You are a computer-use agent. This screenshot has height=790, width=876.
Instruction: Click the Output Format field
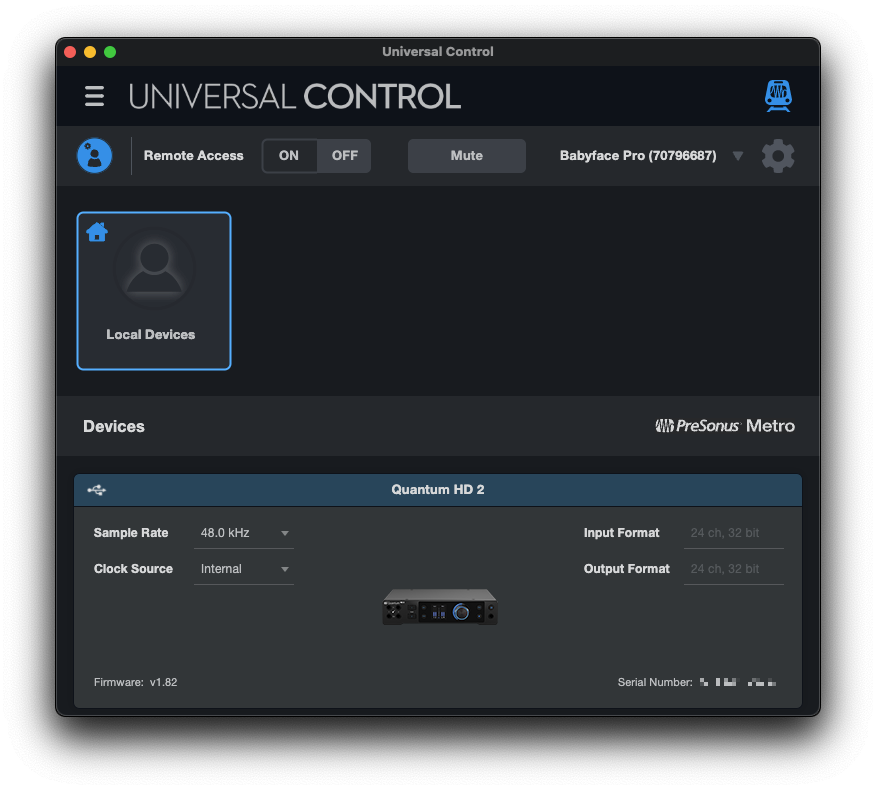[x=734, y=569]
